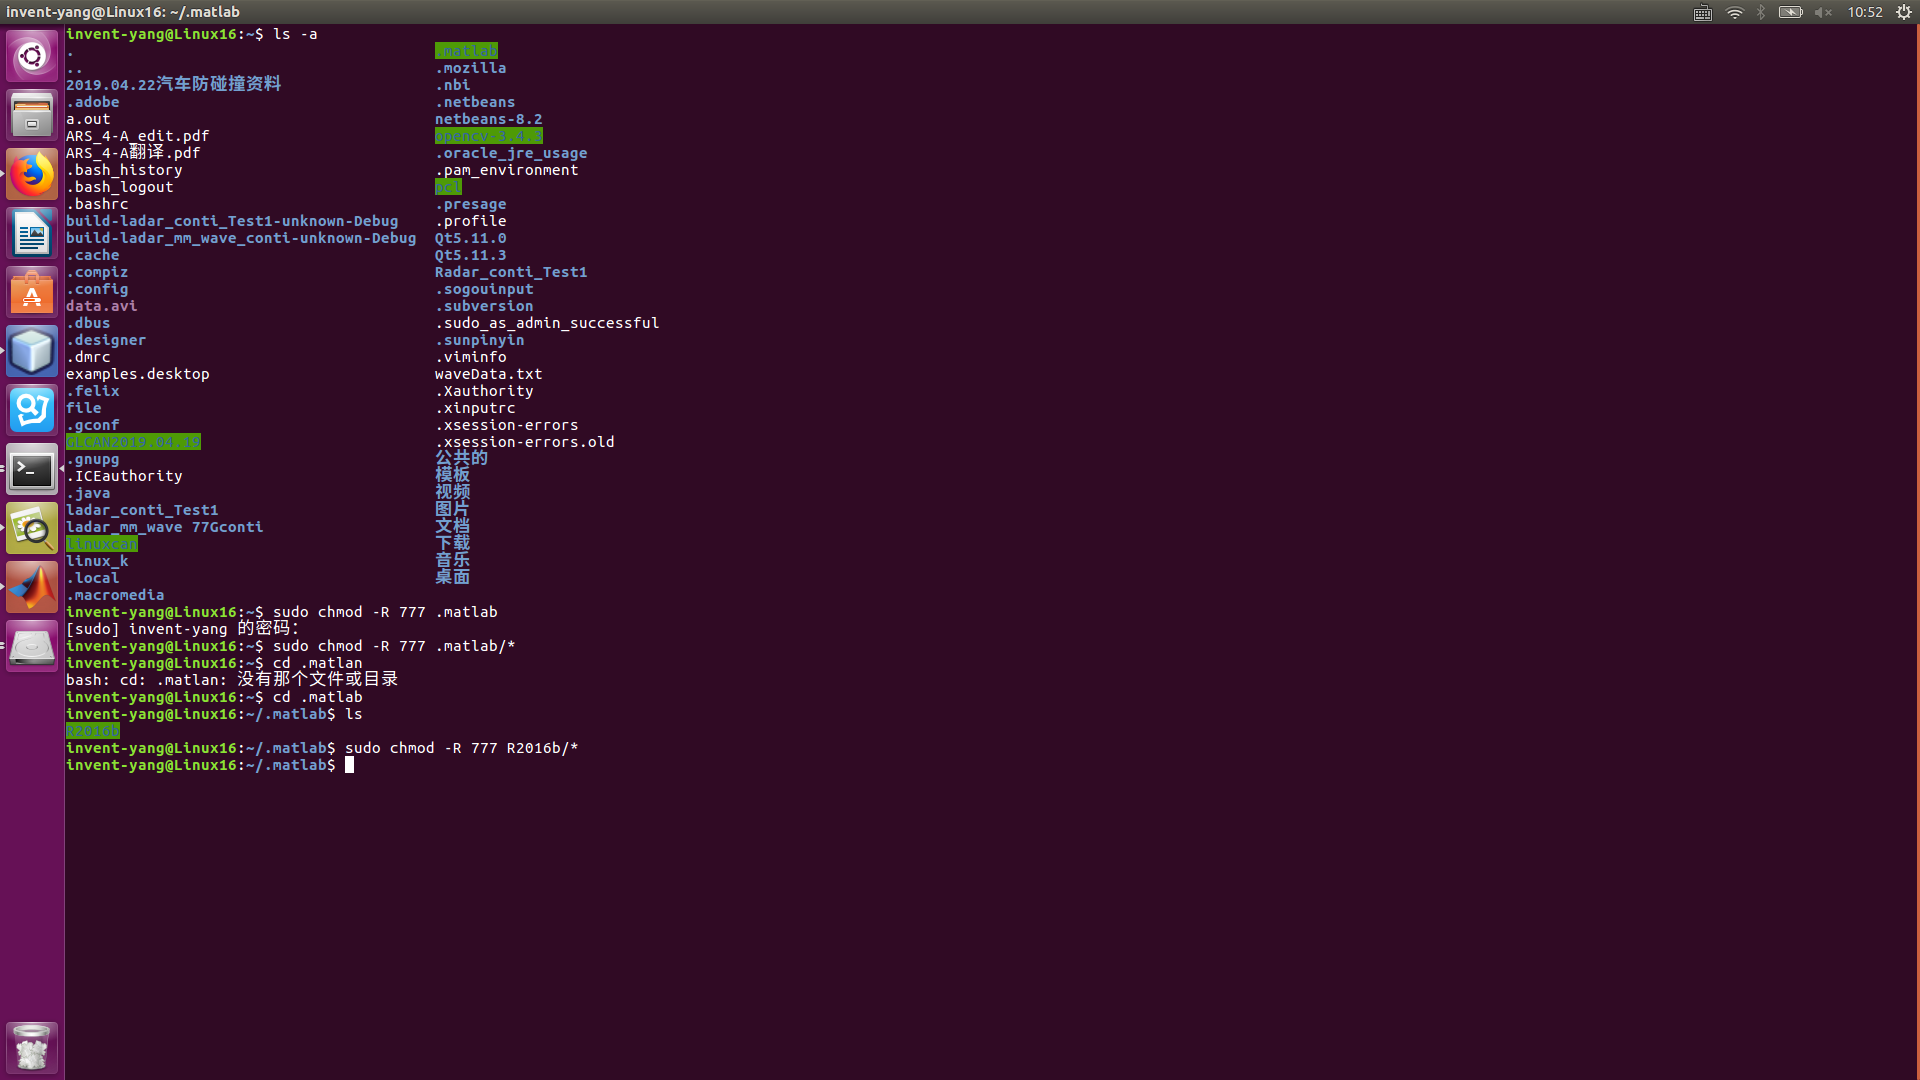Open the blue cube application icon
The width and height of the screenshot is (1920, 1080).
coord(32,351)
